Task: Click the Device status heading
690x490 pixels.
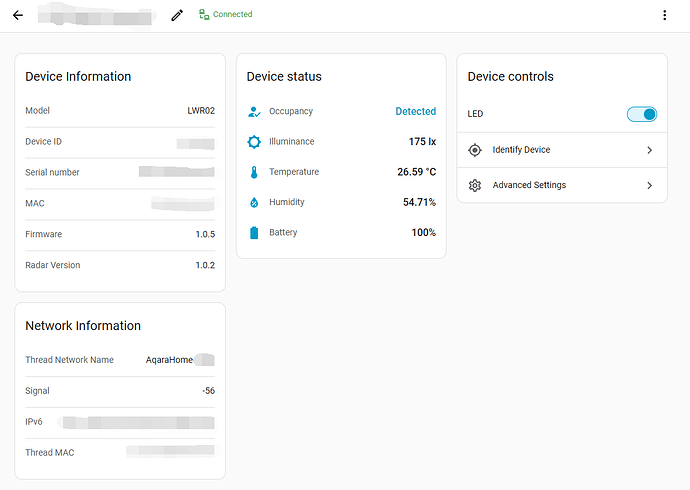Action: pyautogui.click(x=284, y=77)
